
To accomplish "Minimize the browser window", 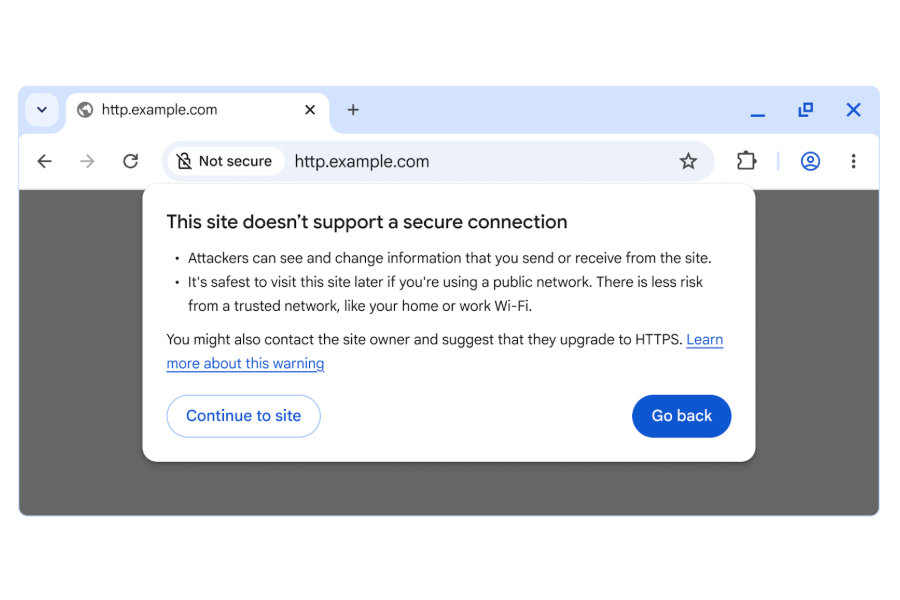I will pyautogui.click(x=757, y=110).
